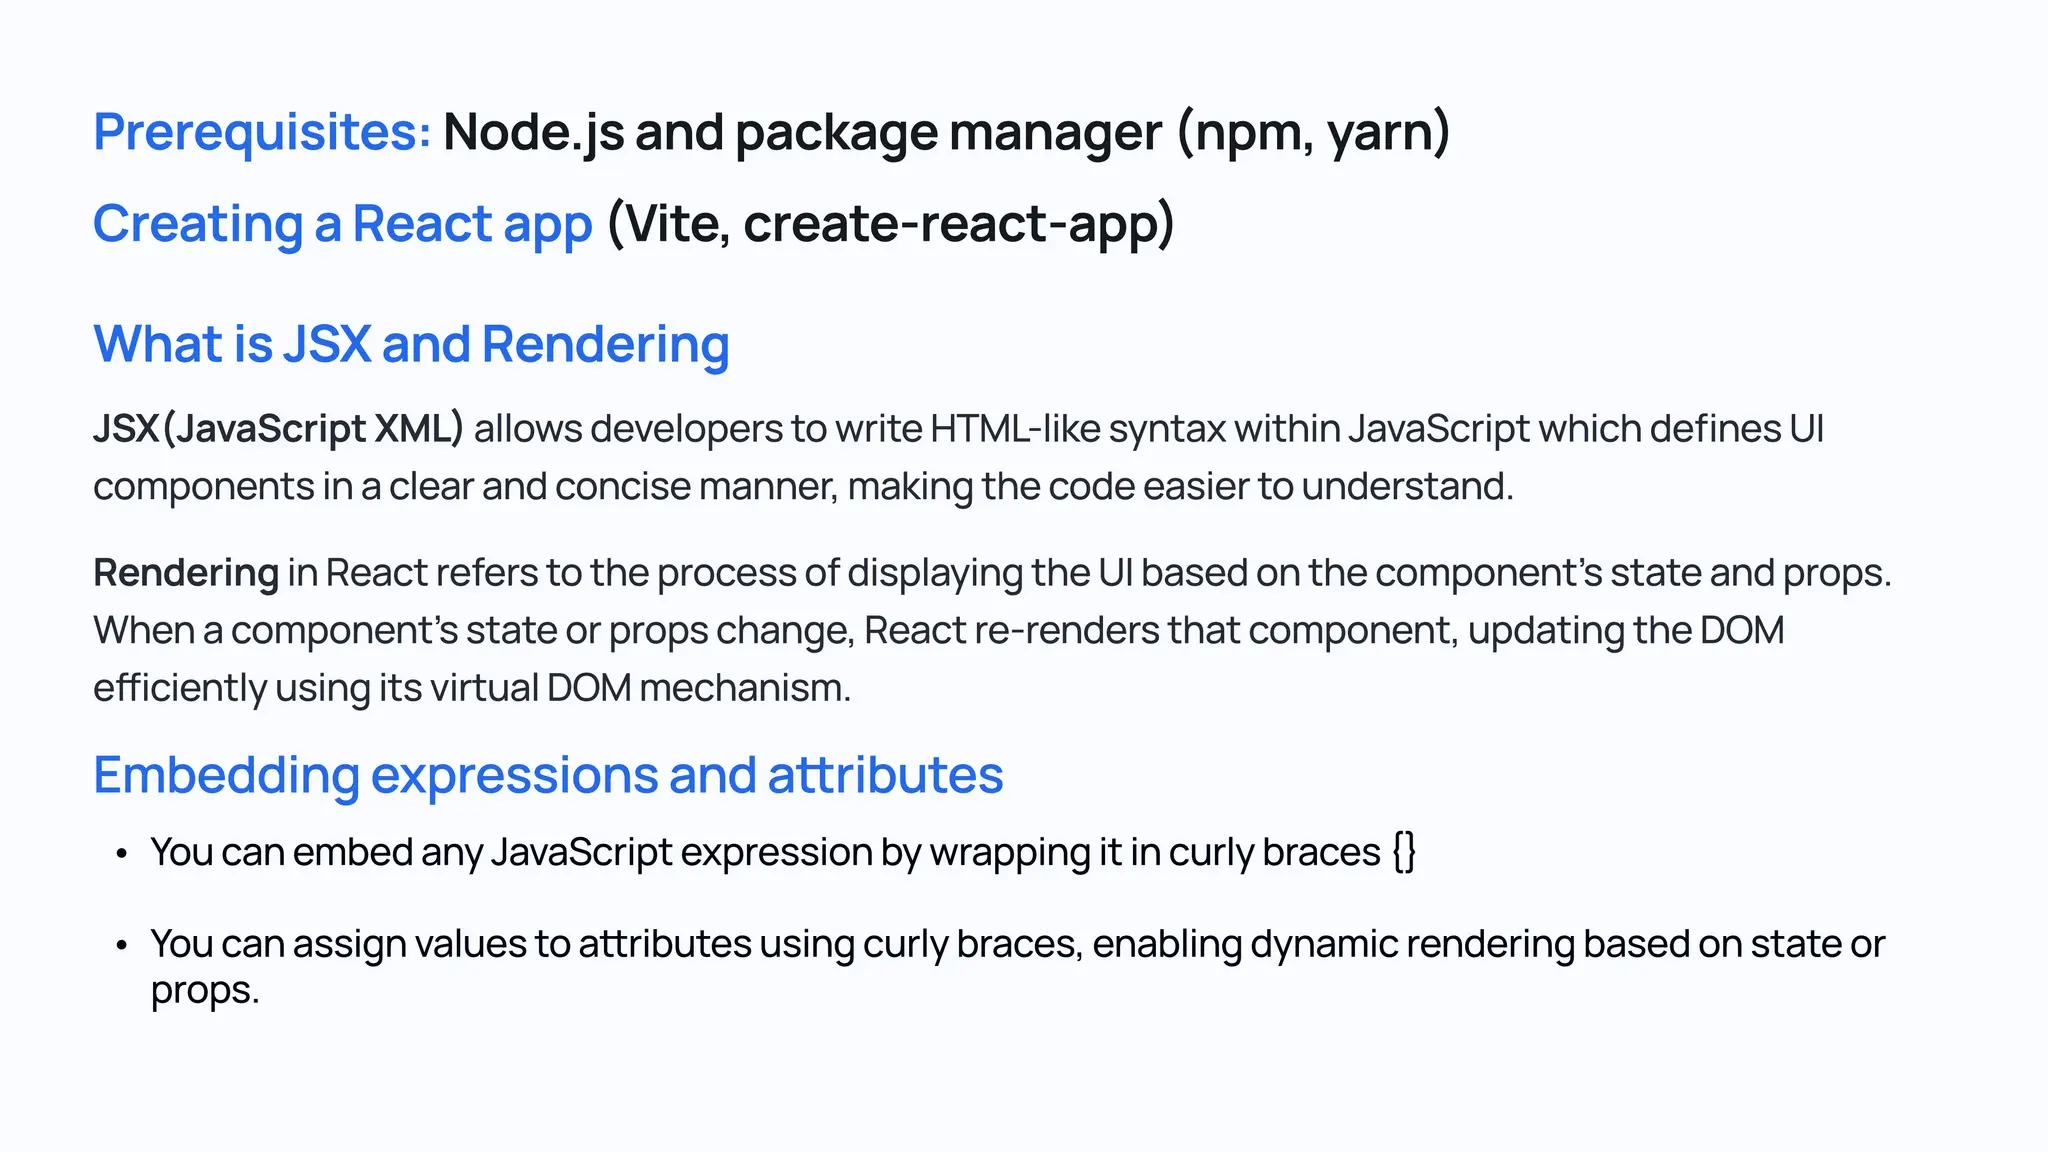The height and width of the screenshot is (1152, 2048).
Task: Click the "updating the DOM" phrase
Action: 1625,631
